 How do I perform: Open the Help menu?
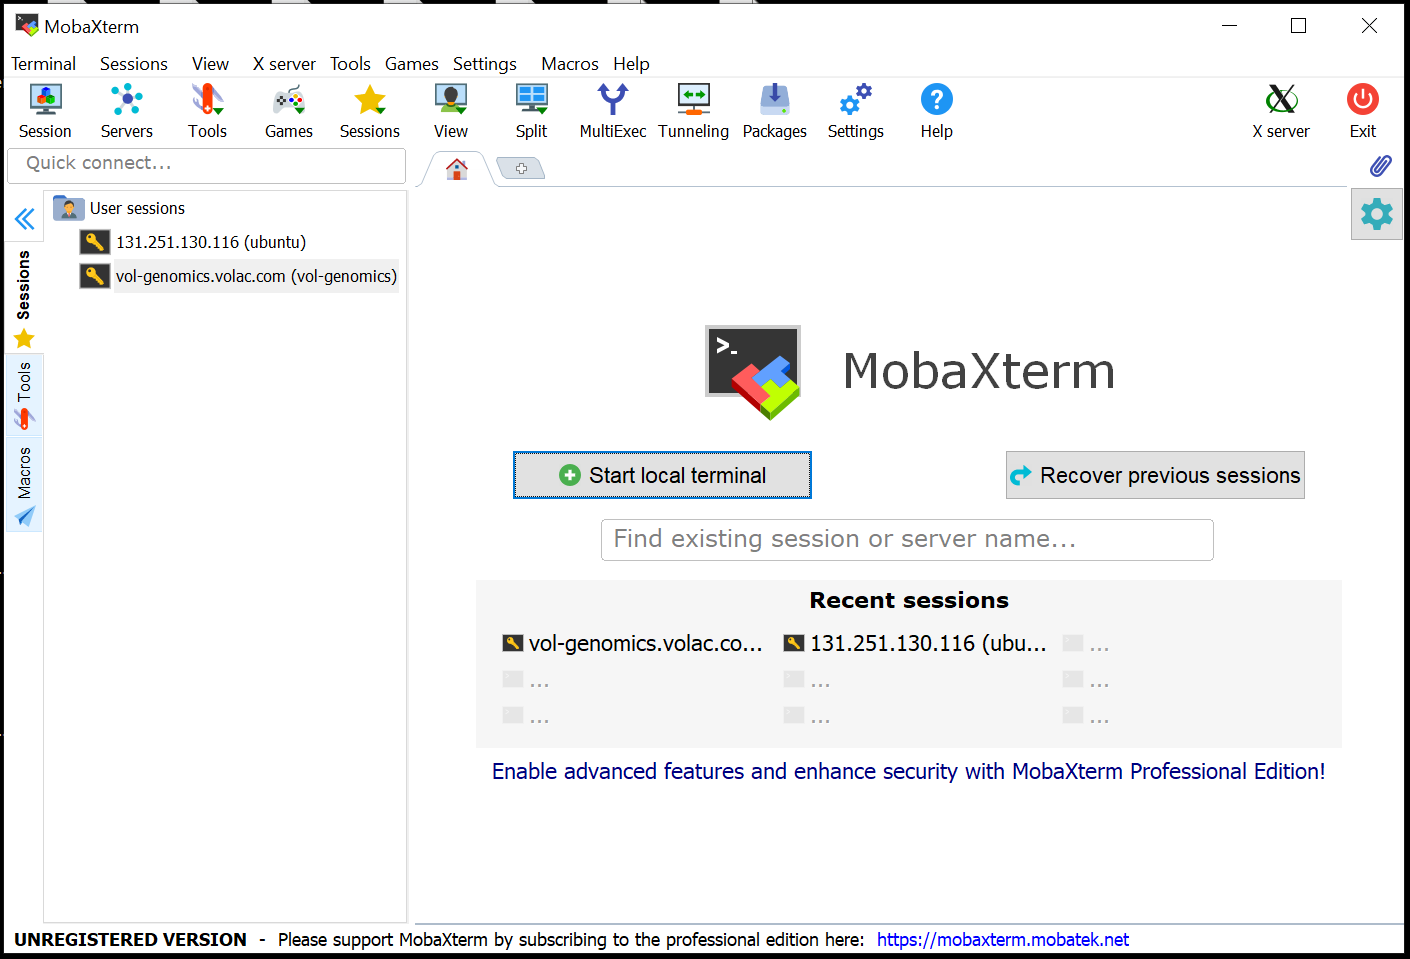click(x=631, y=64)
